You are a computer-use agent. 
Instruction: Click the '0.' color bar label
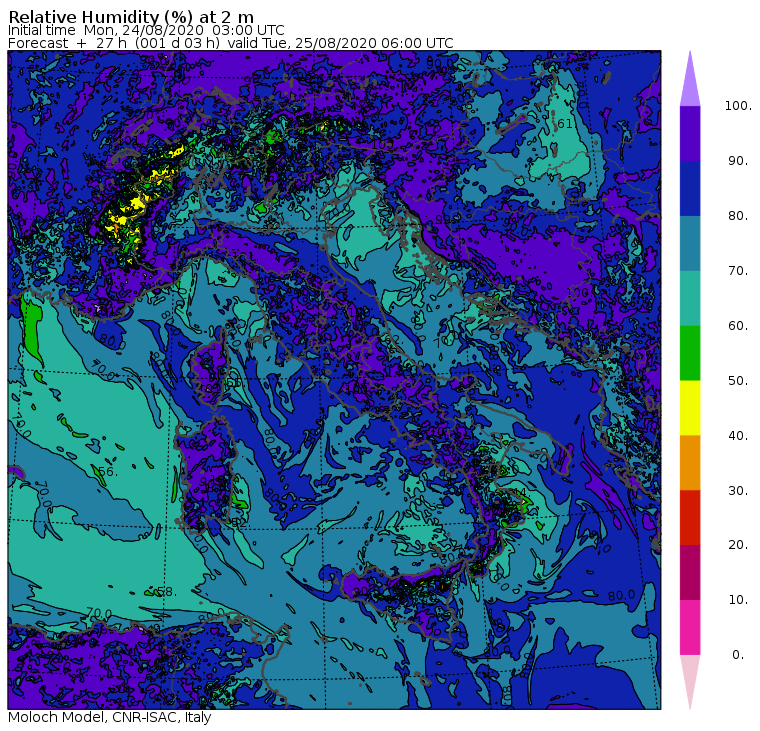pos(738,655)
